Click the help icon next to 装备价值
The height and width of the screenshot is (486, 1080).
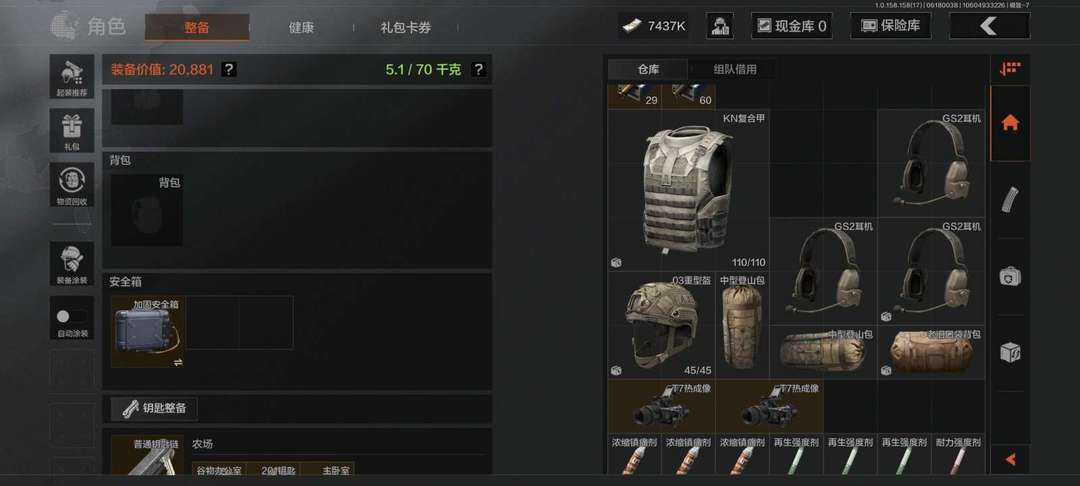[229, 69]
